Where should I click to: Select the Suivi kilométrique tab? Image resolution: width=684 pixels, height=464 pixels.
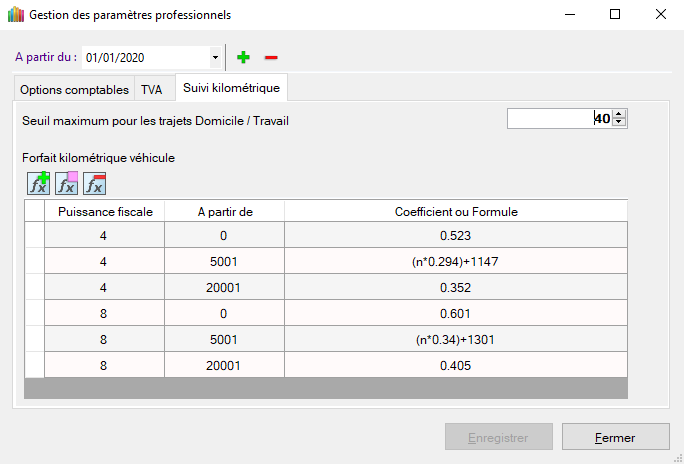(x=231, y=88)
